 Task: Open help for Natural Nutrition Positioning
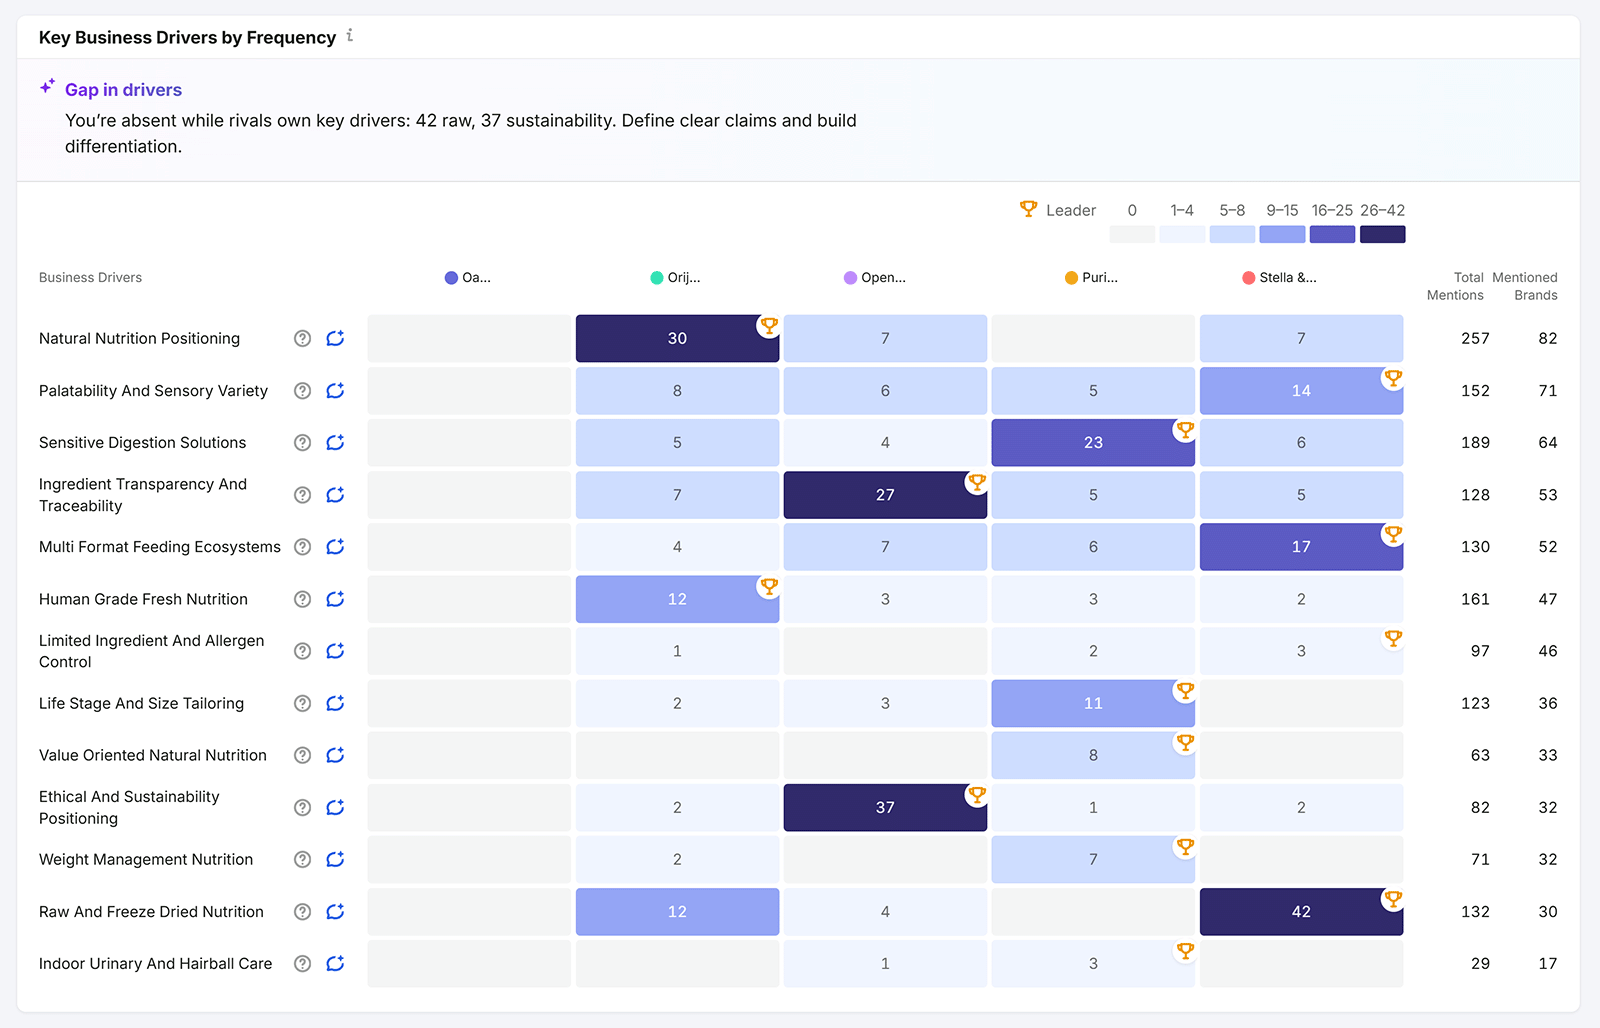302,339
